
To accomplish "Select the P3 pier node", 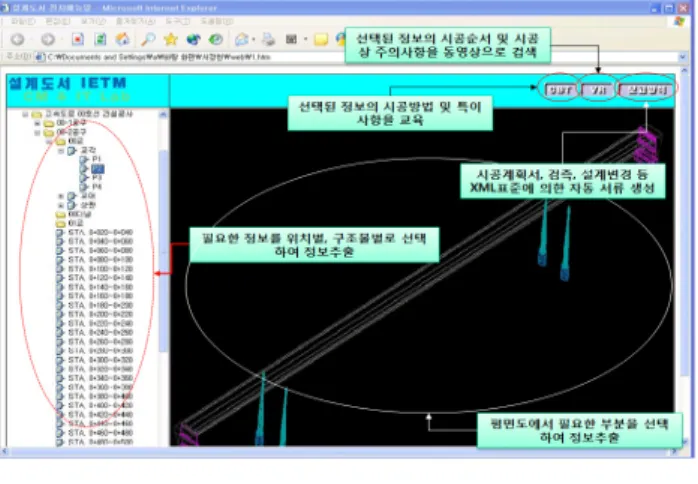I will [97, 178].
